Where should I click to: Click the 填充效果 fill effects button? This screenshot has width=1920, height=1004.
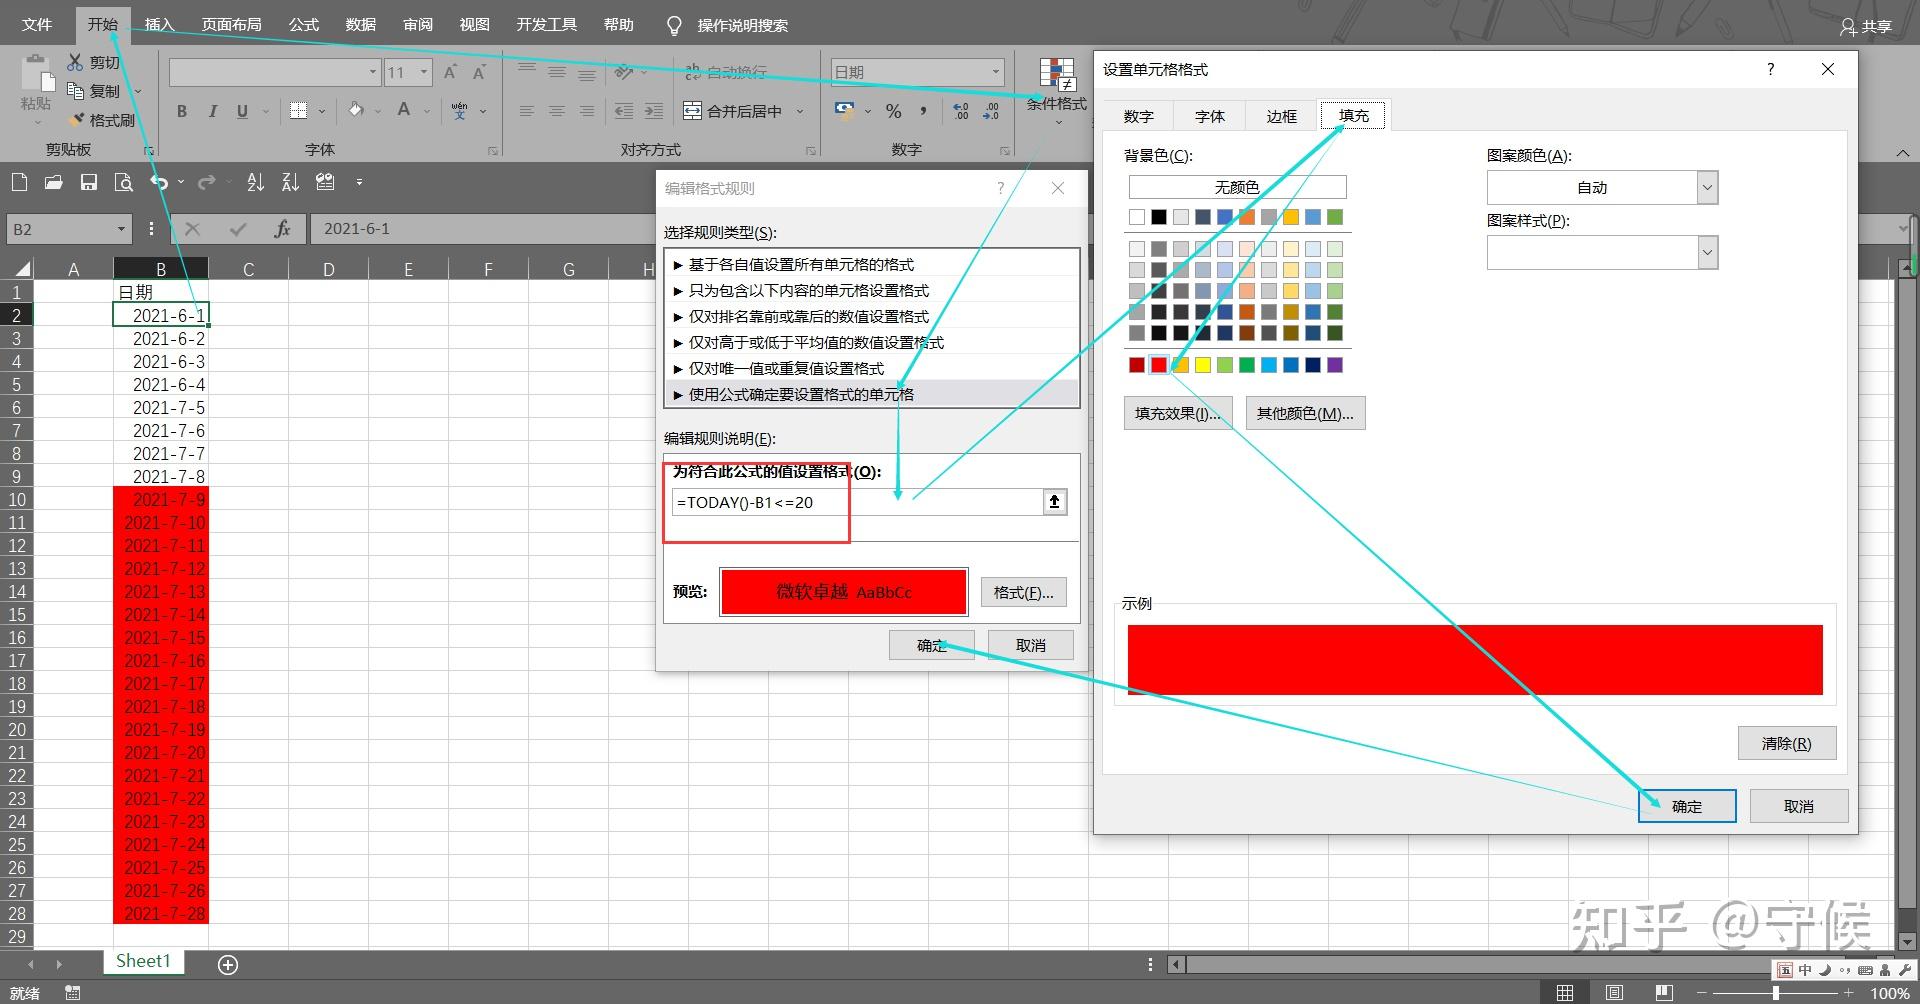pos(1178,413)
